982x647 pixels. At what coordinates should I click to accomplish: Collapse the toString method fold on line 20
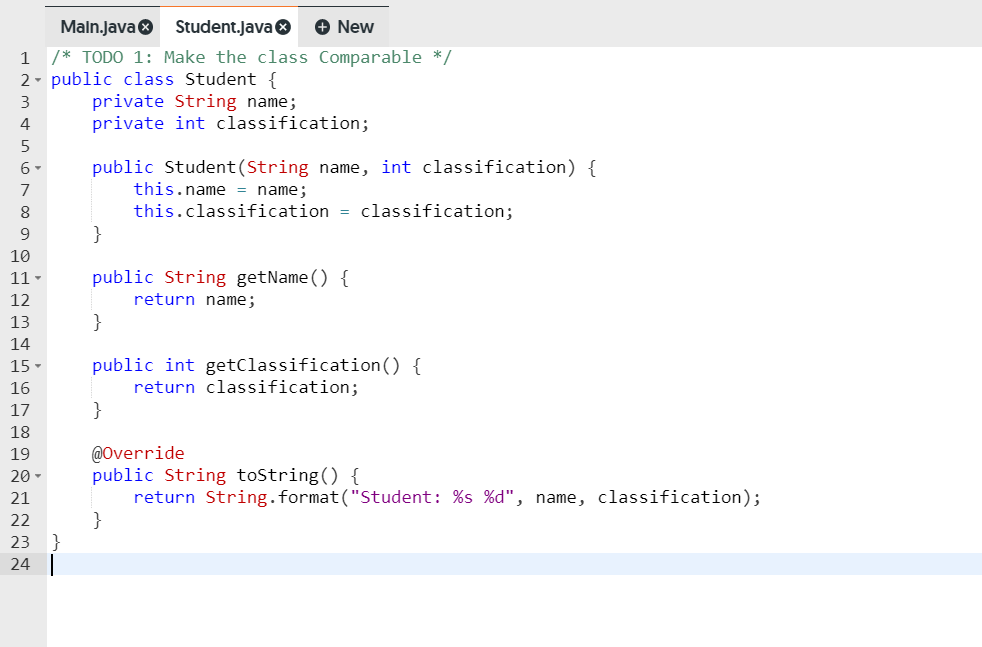[40, 476]
